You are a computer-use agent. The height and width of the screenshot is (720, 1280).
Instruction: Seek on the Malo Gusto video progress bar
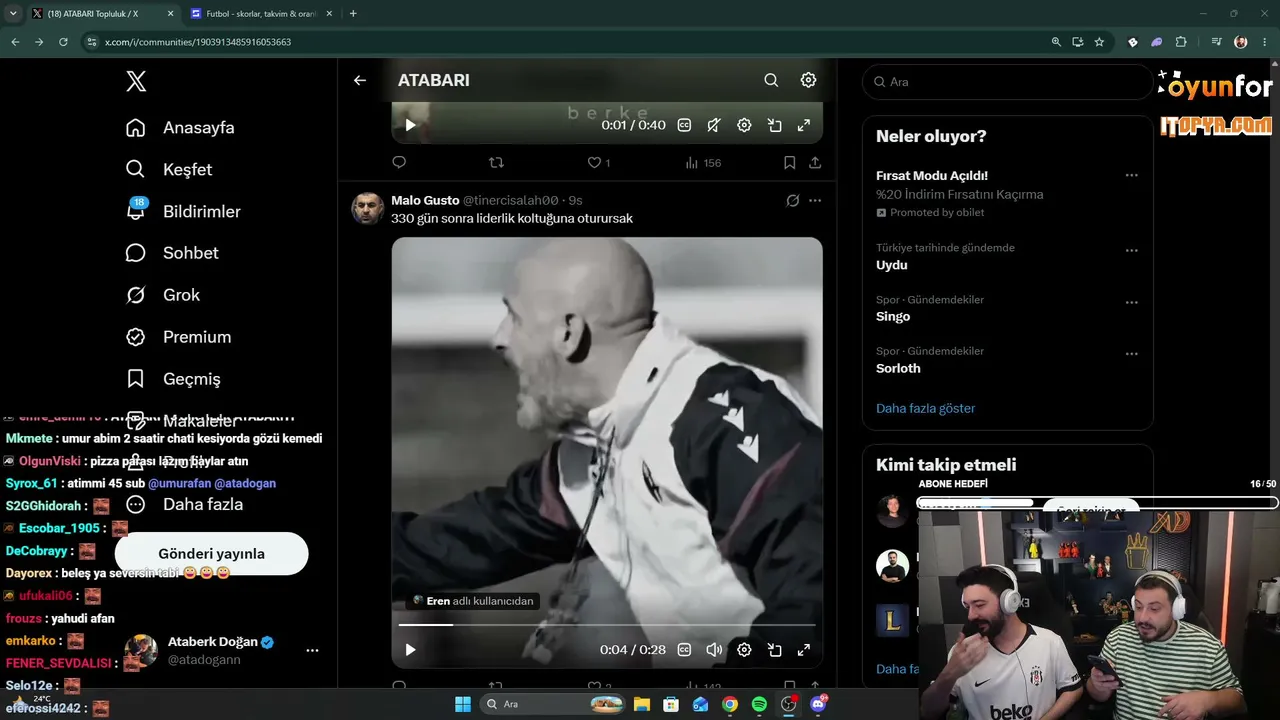coord(607,625)
